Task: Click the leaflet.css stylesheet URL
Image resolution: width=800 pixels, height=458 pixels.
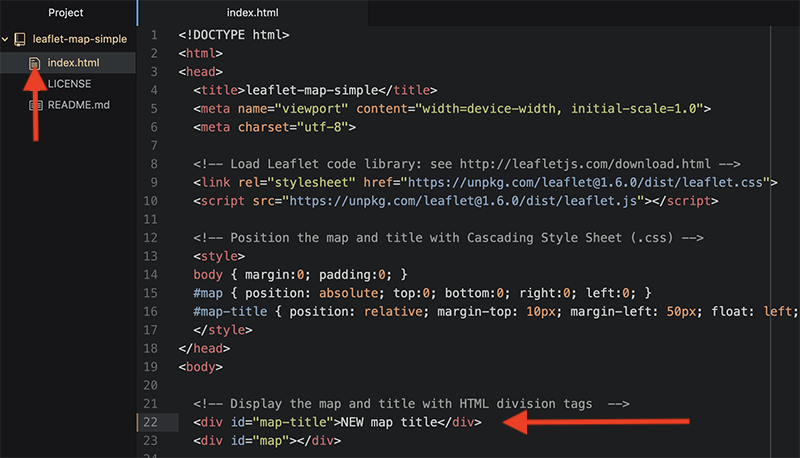Action: (x=585, y=183)
